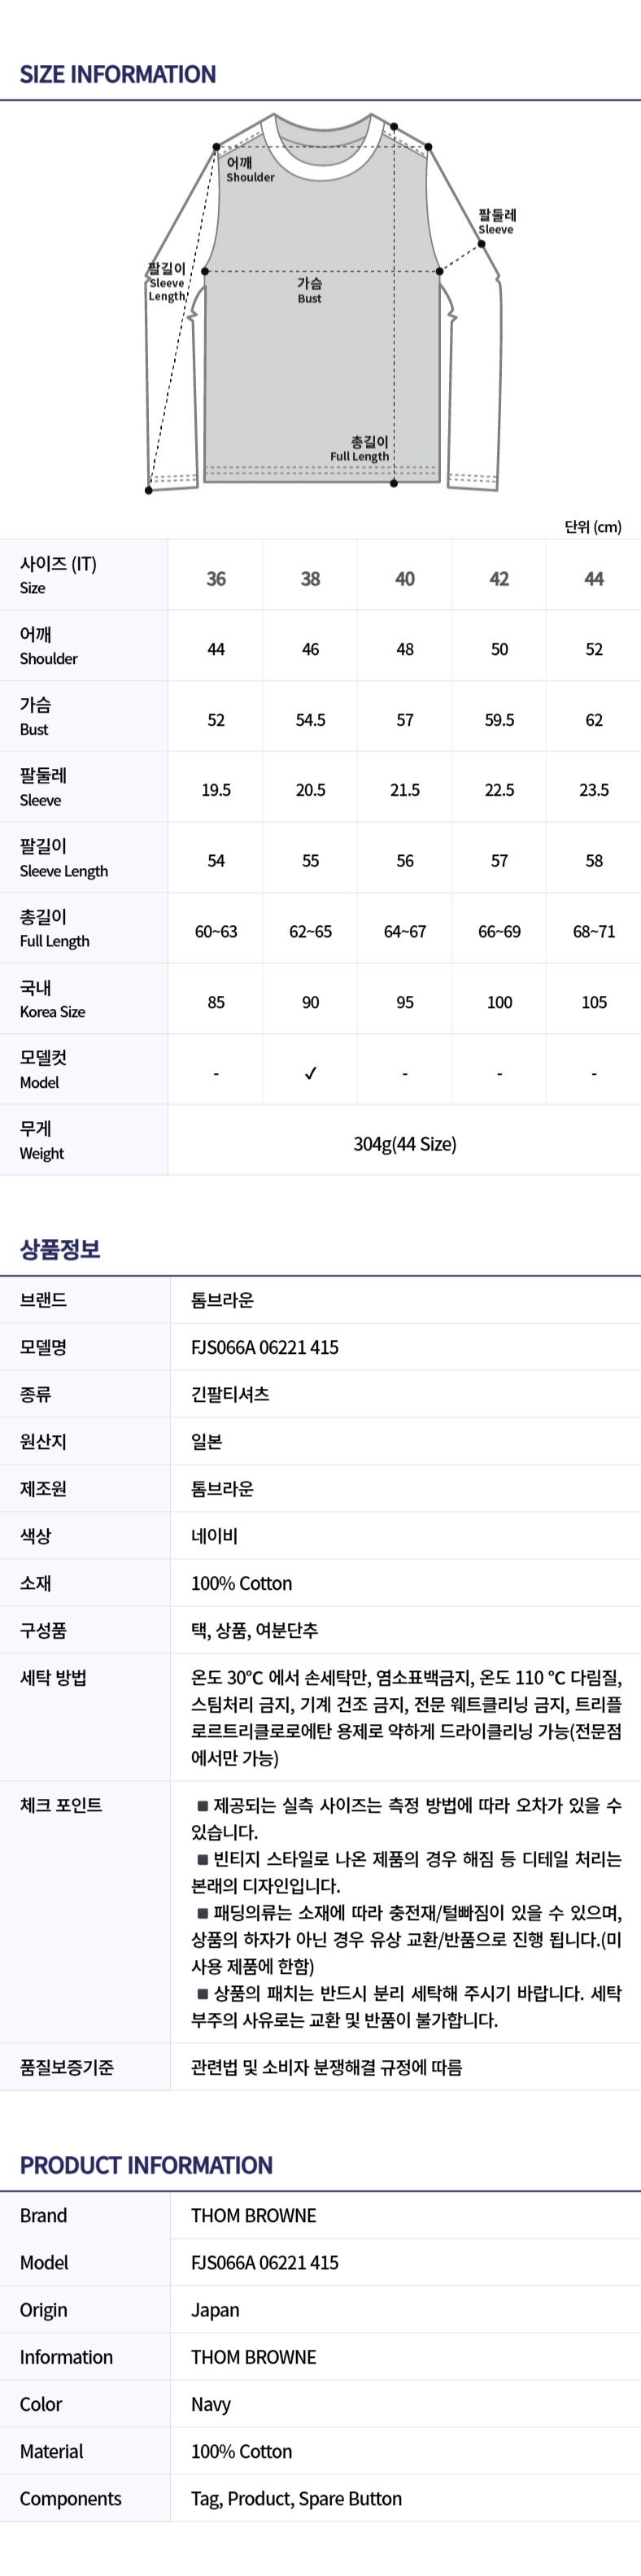
Task: Click the 100% Cotton value beside 소재
Action: pos(242,1583)
